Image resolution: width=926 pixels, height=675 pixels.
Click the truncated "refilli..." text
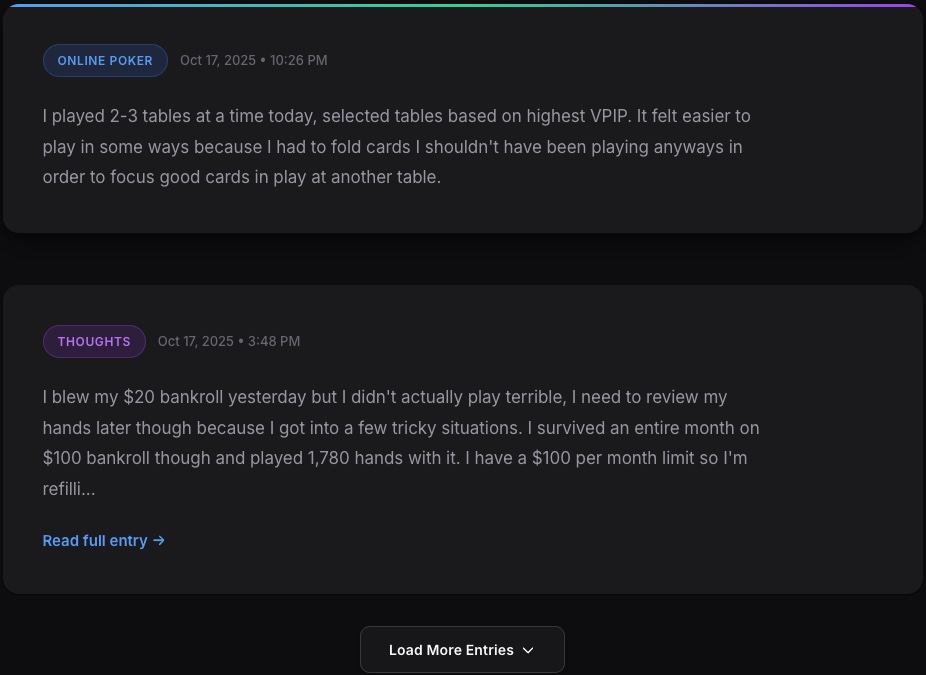[69, 489]
